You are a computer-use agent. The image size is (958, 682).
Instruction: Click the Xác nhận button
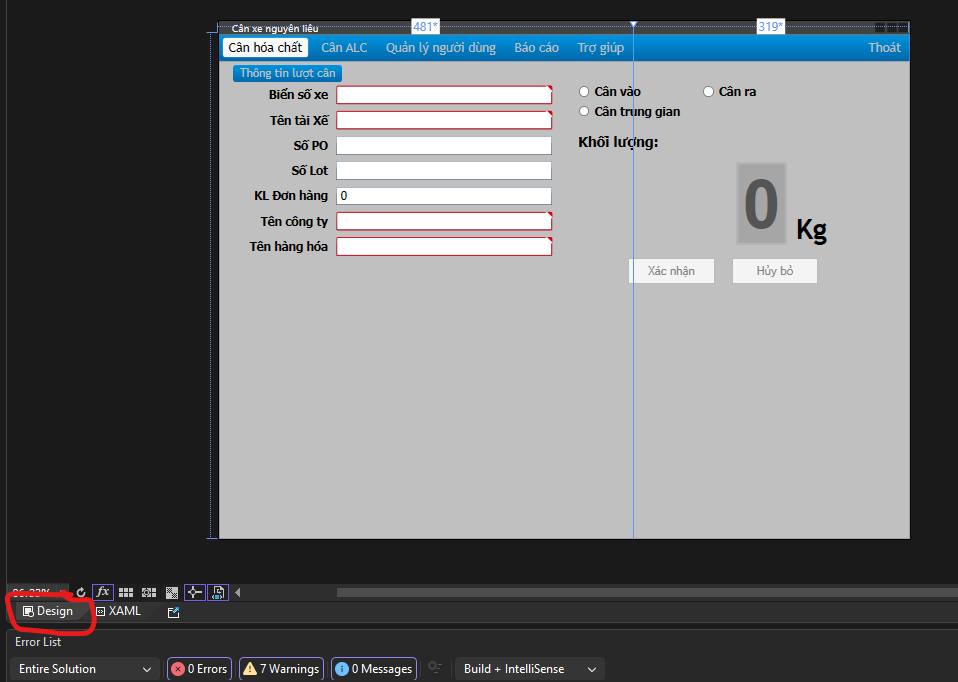coord(671,271)
